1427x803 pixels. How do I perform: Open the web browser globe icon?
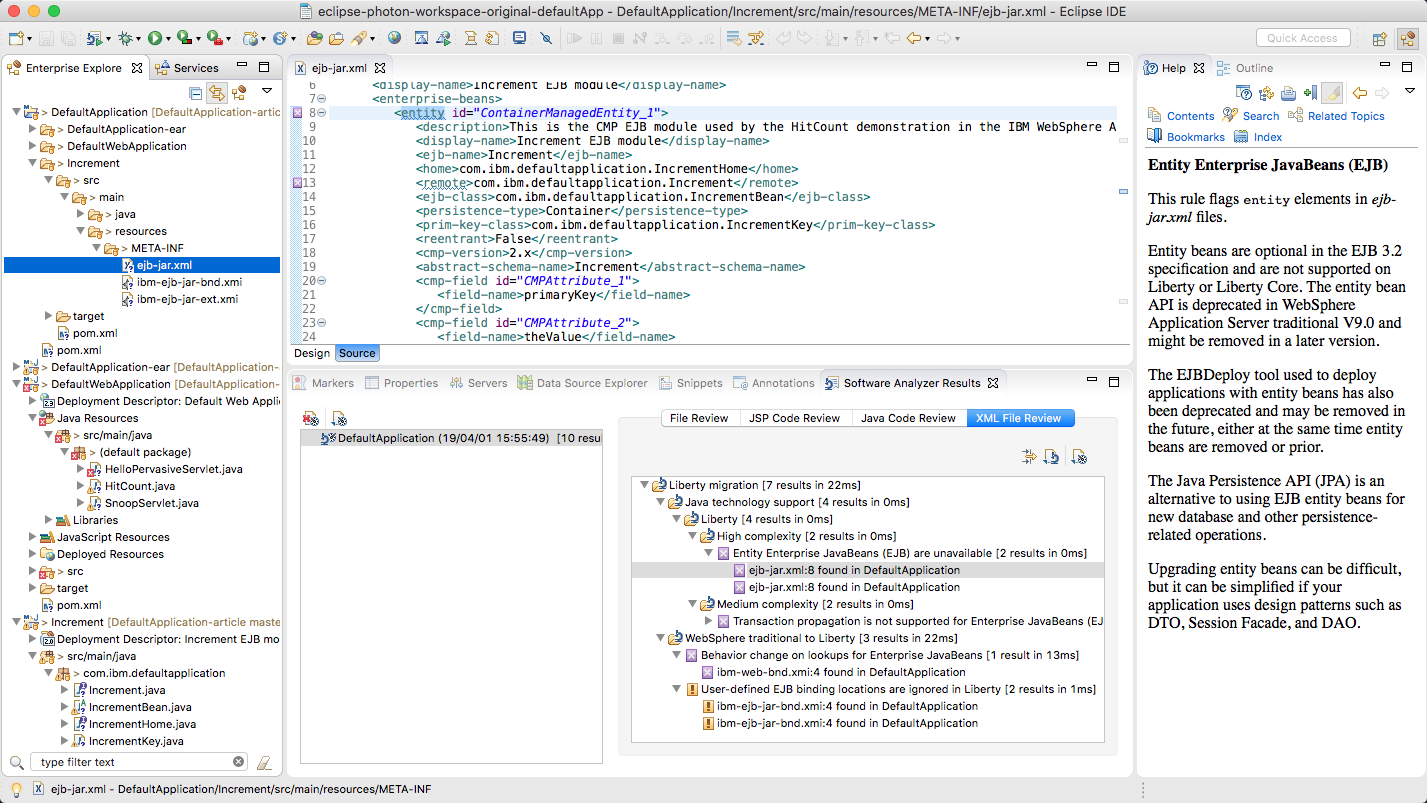pos(395,39)
